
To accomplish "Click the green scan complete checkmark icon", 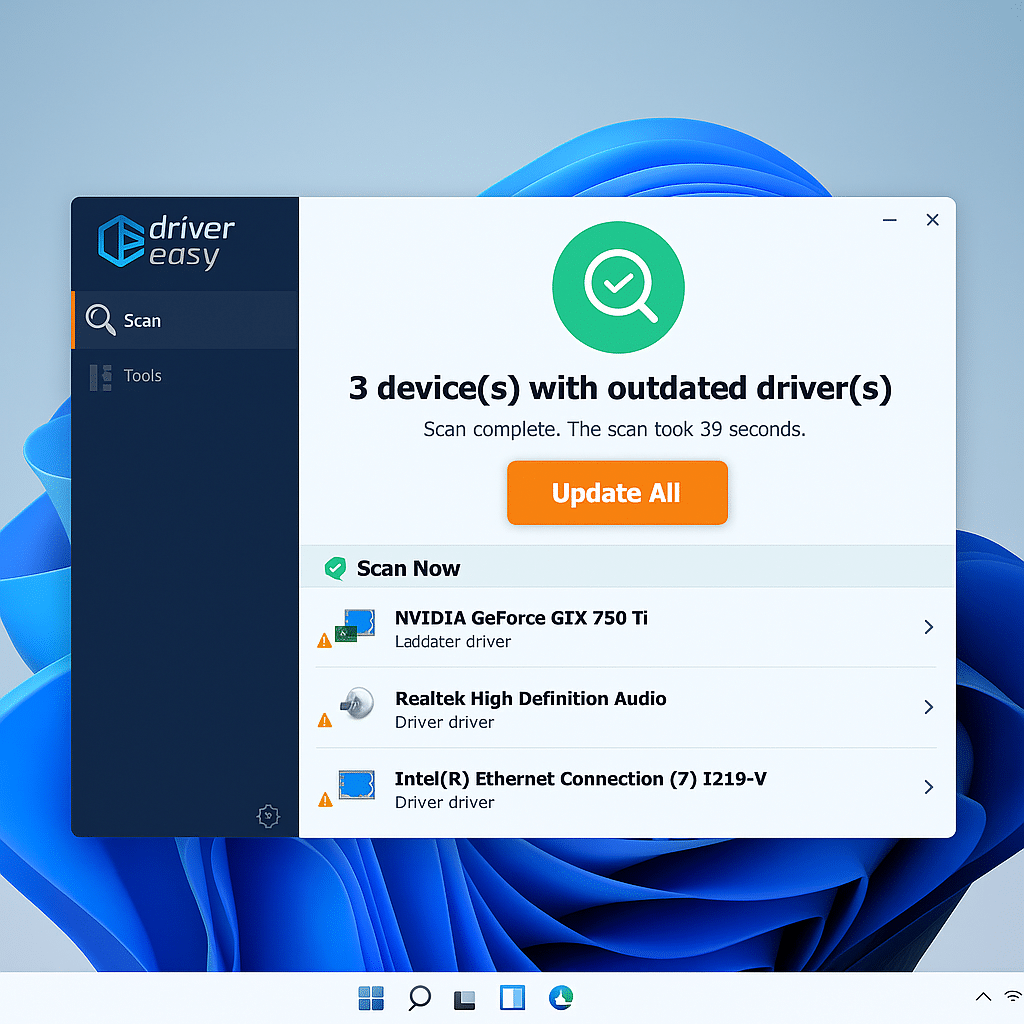I will (x=618, y=287).
